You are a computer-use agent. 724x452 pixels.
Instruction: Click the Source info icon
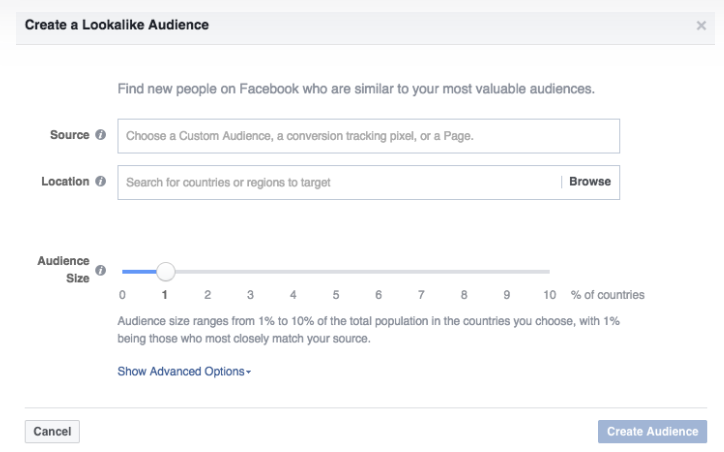(x=100, y=135)
